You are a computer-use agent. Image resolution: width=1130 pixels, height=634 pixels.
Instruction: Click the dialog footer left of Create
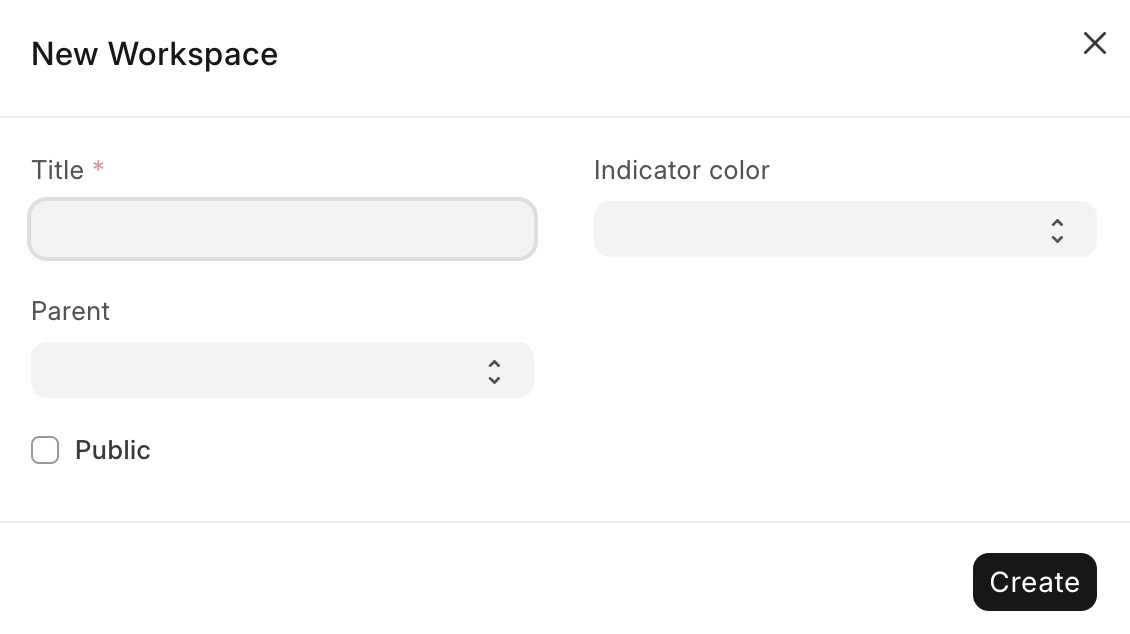point(500,581)
